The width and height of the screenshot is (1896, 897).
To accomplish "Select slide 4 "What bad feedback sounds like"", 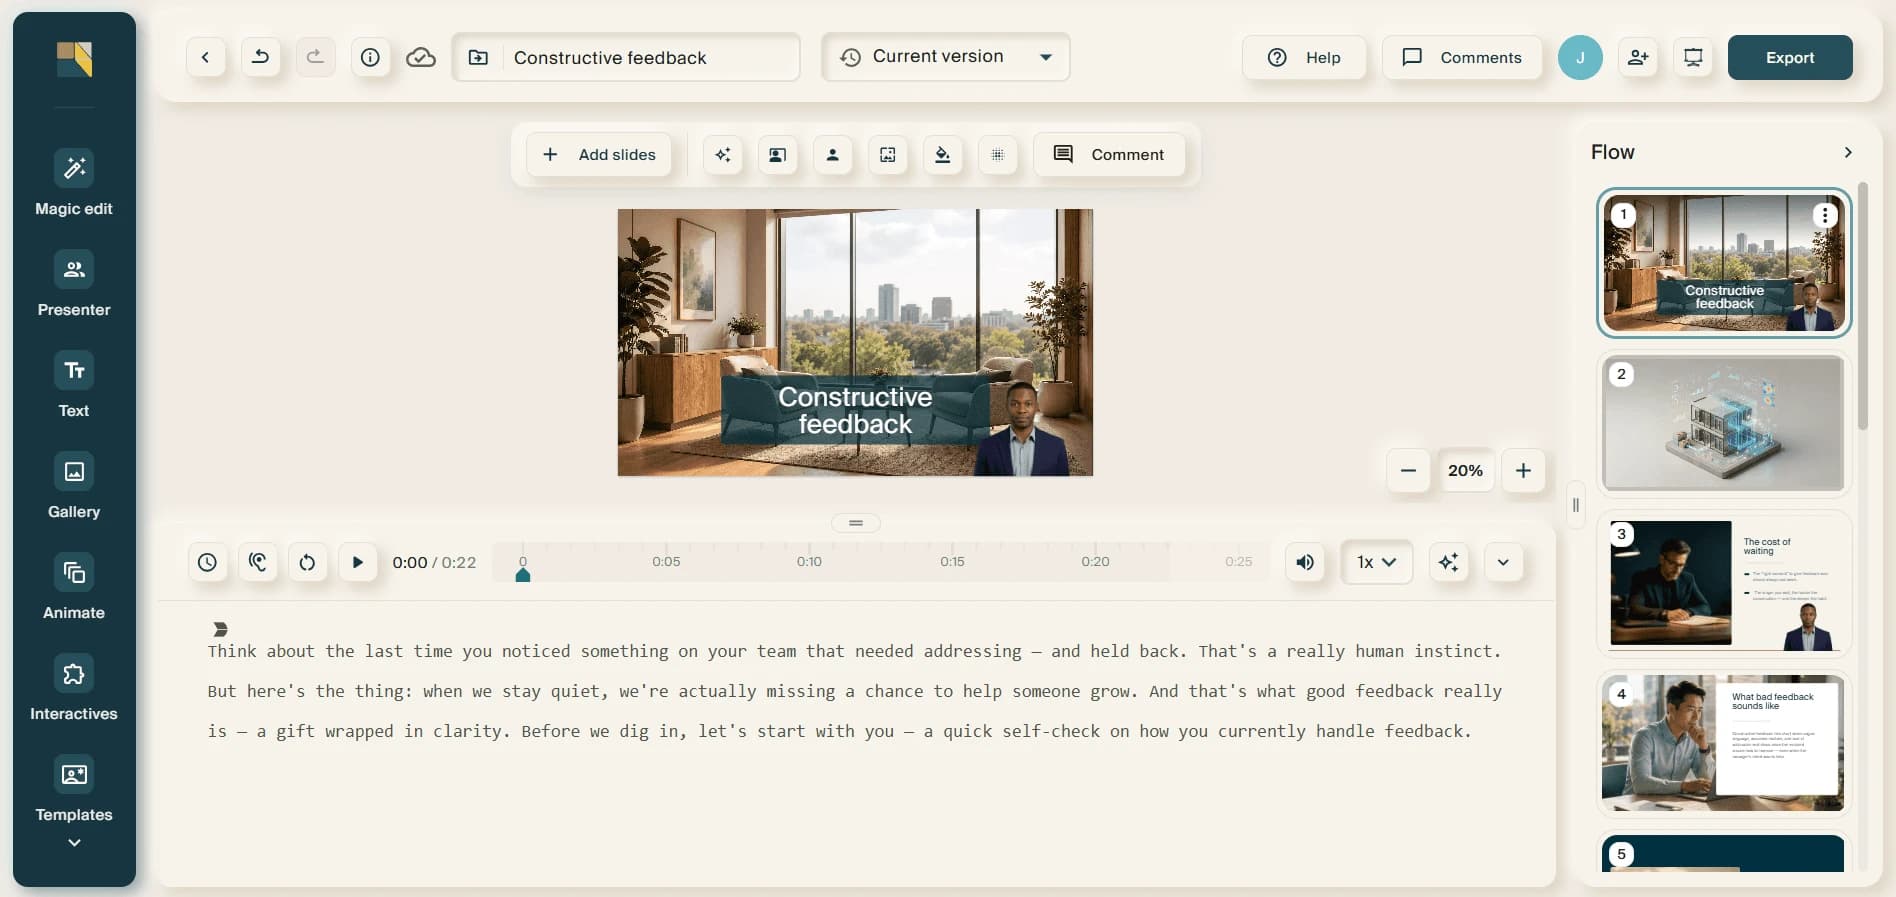I will click(x=1724, y=744).
